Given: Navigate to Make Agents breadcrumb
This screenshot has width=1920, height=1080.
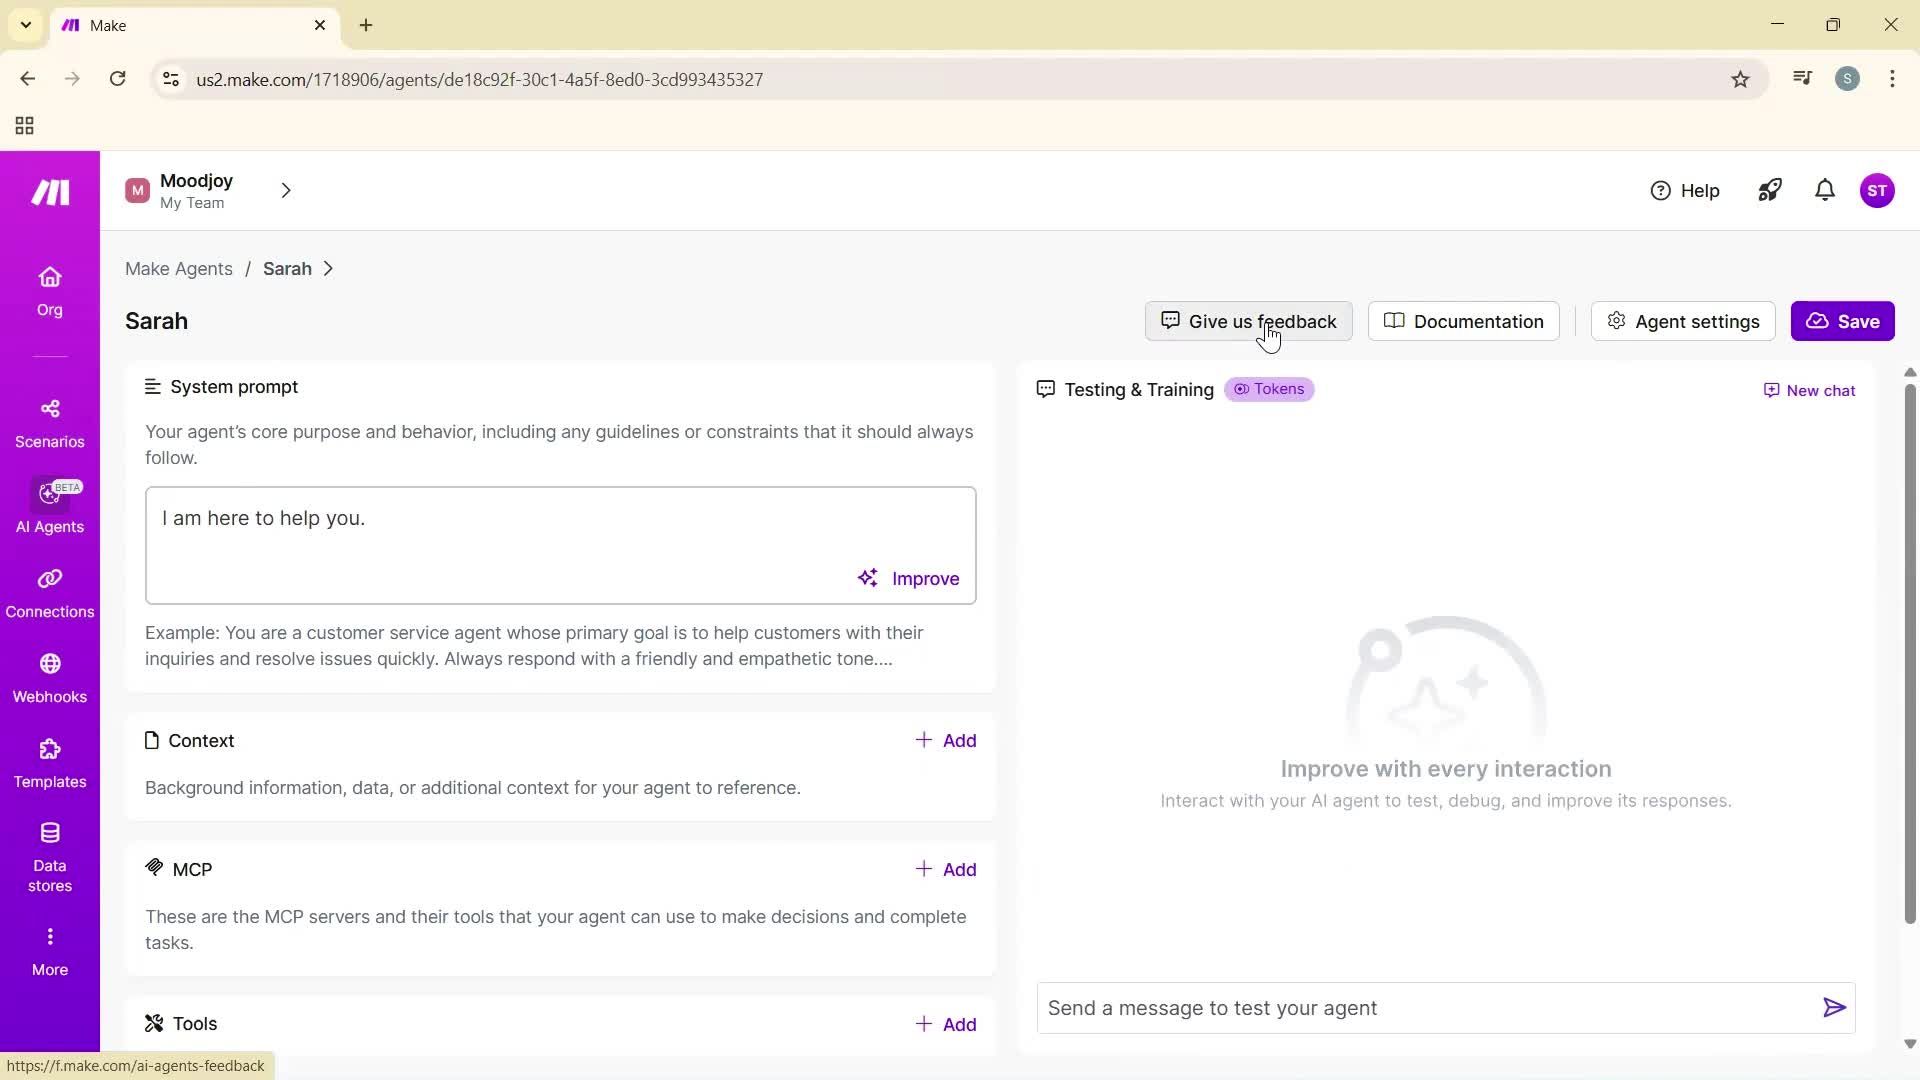Looking at the screenshot, I should [x=178, y=269].
